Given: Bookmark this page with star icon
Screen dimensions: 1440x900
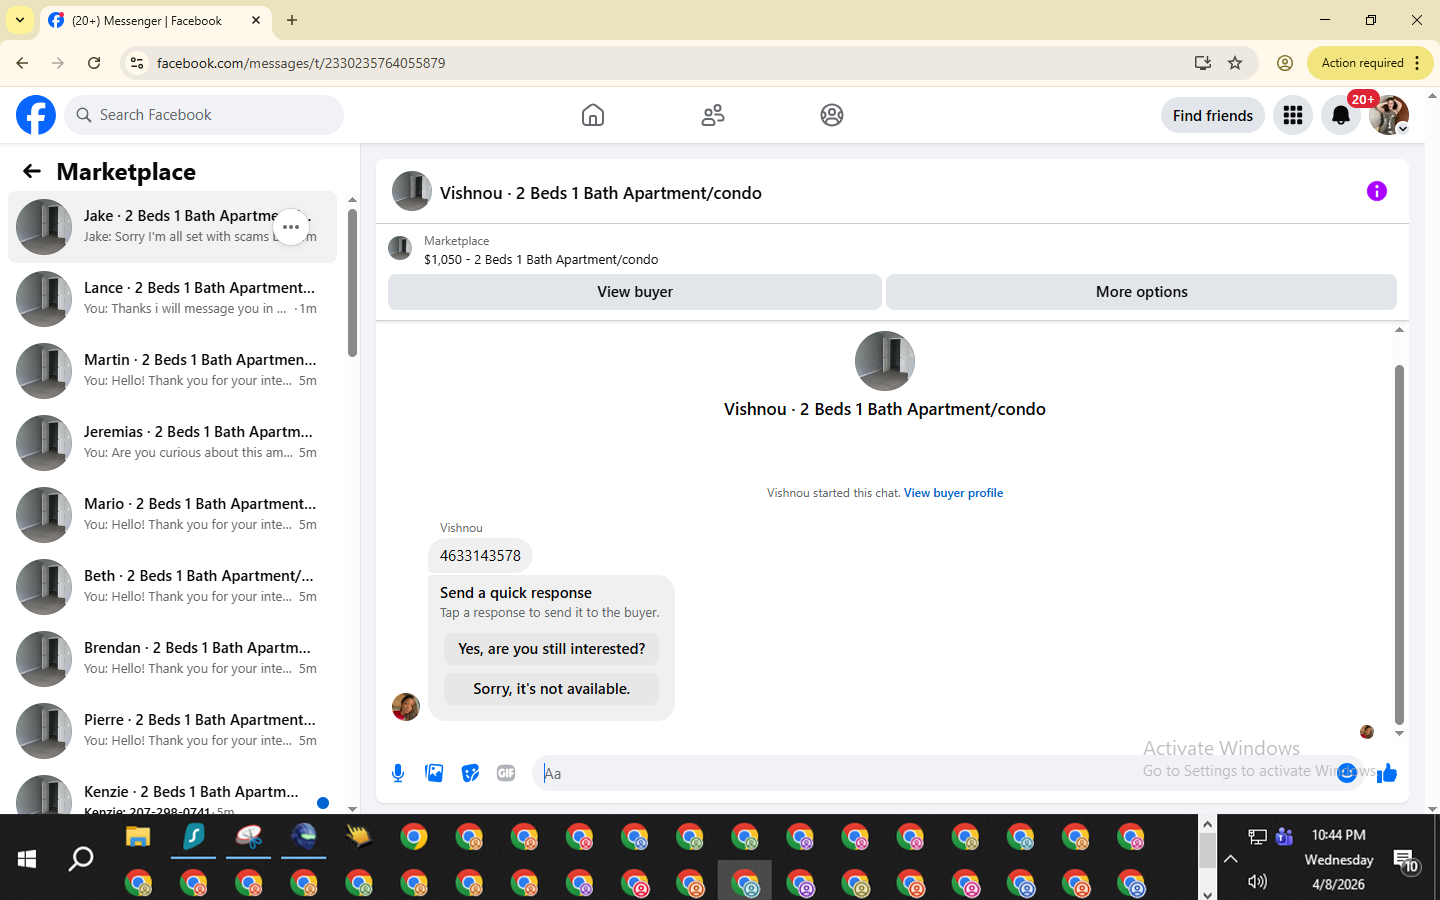Looking at the screenshot, I should coord(1235,63).
